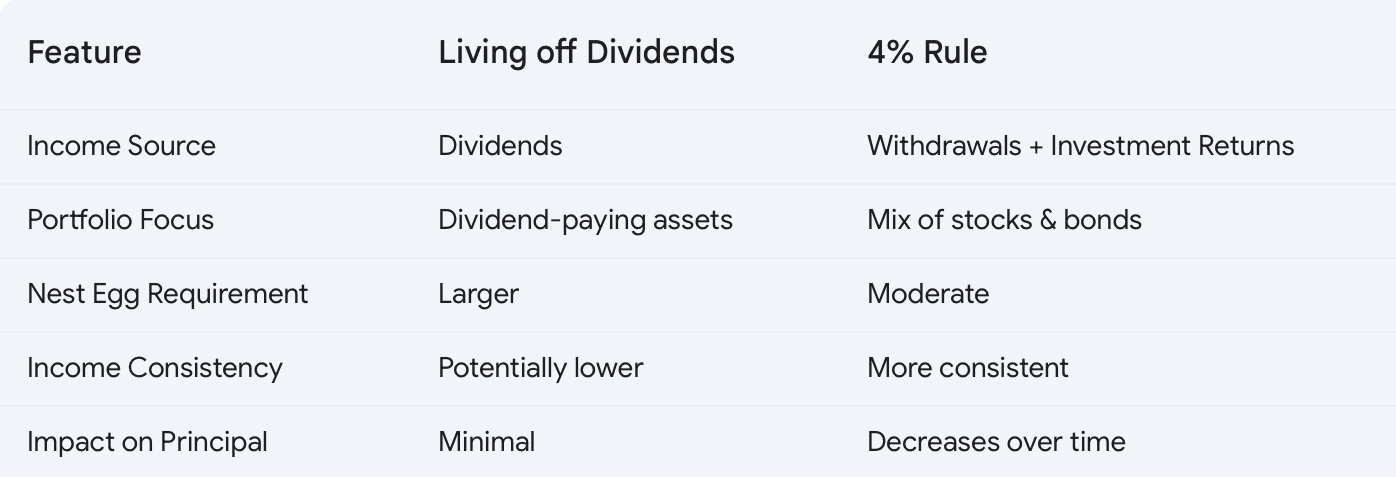
Task: Click the Feature column header
Action: pos(84,52)
